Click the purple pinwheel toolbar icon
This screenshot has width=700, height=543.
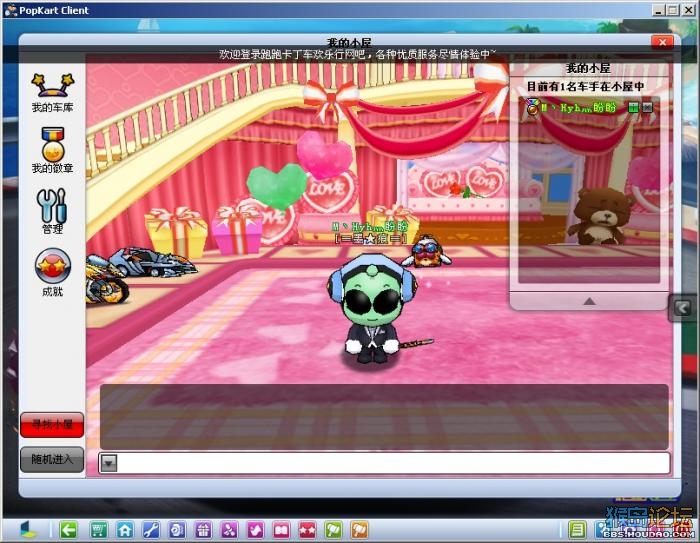click(229, 530)
